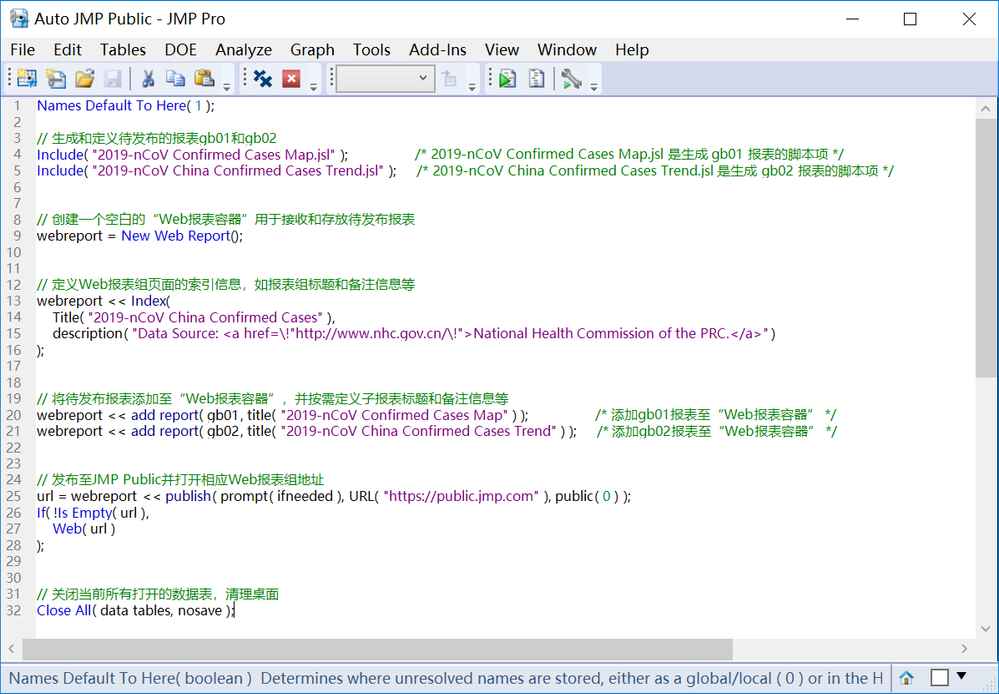
Task: Click the blue double-X toolbar icon
Action: [262, 78]
